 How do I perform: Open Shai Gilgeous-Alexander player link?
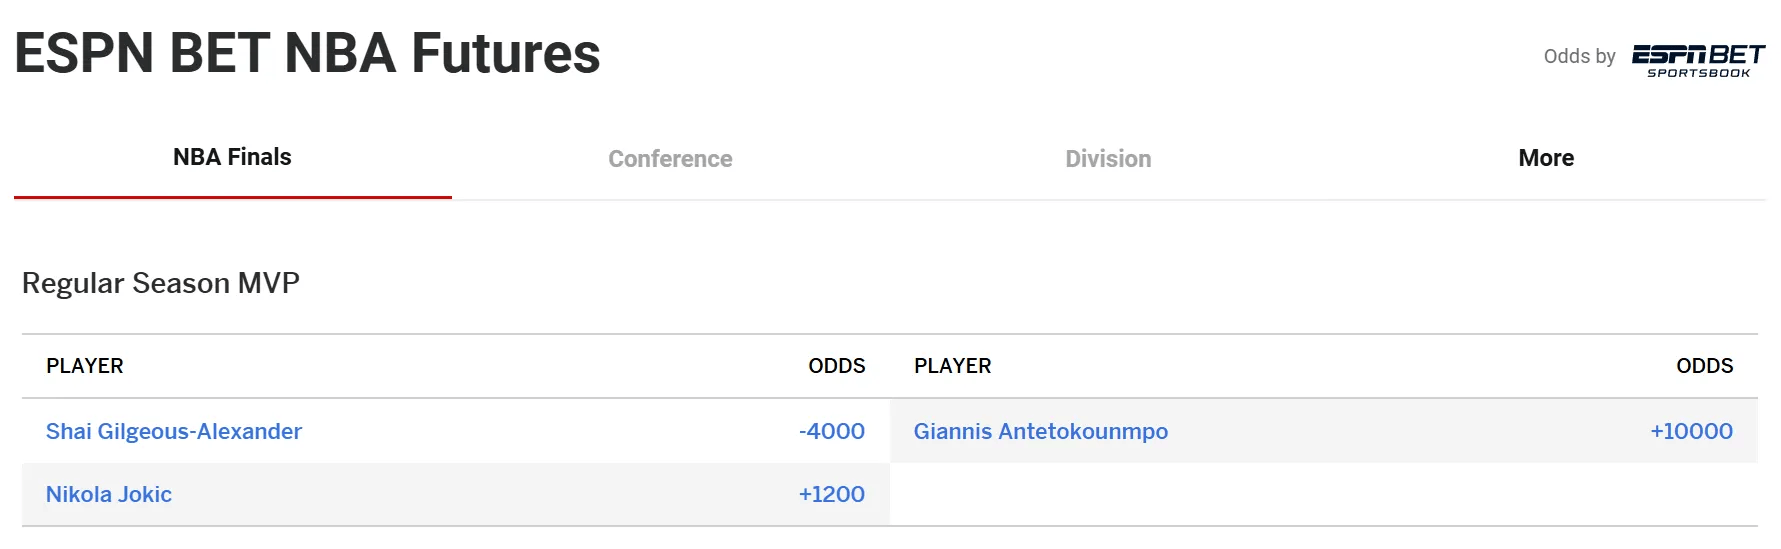coord(174,431)
